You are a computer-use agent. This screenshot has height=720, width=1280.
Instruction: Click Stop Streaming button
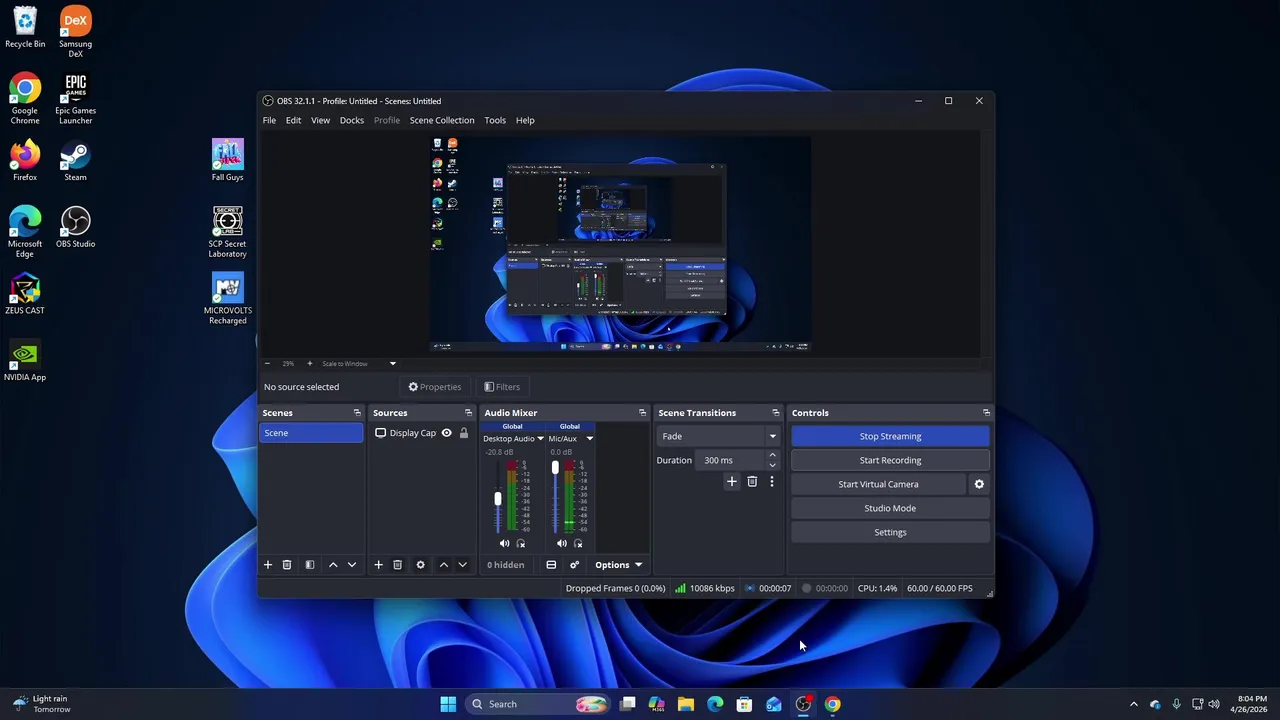(x=890, y=436)
